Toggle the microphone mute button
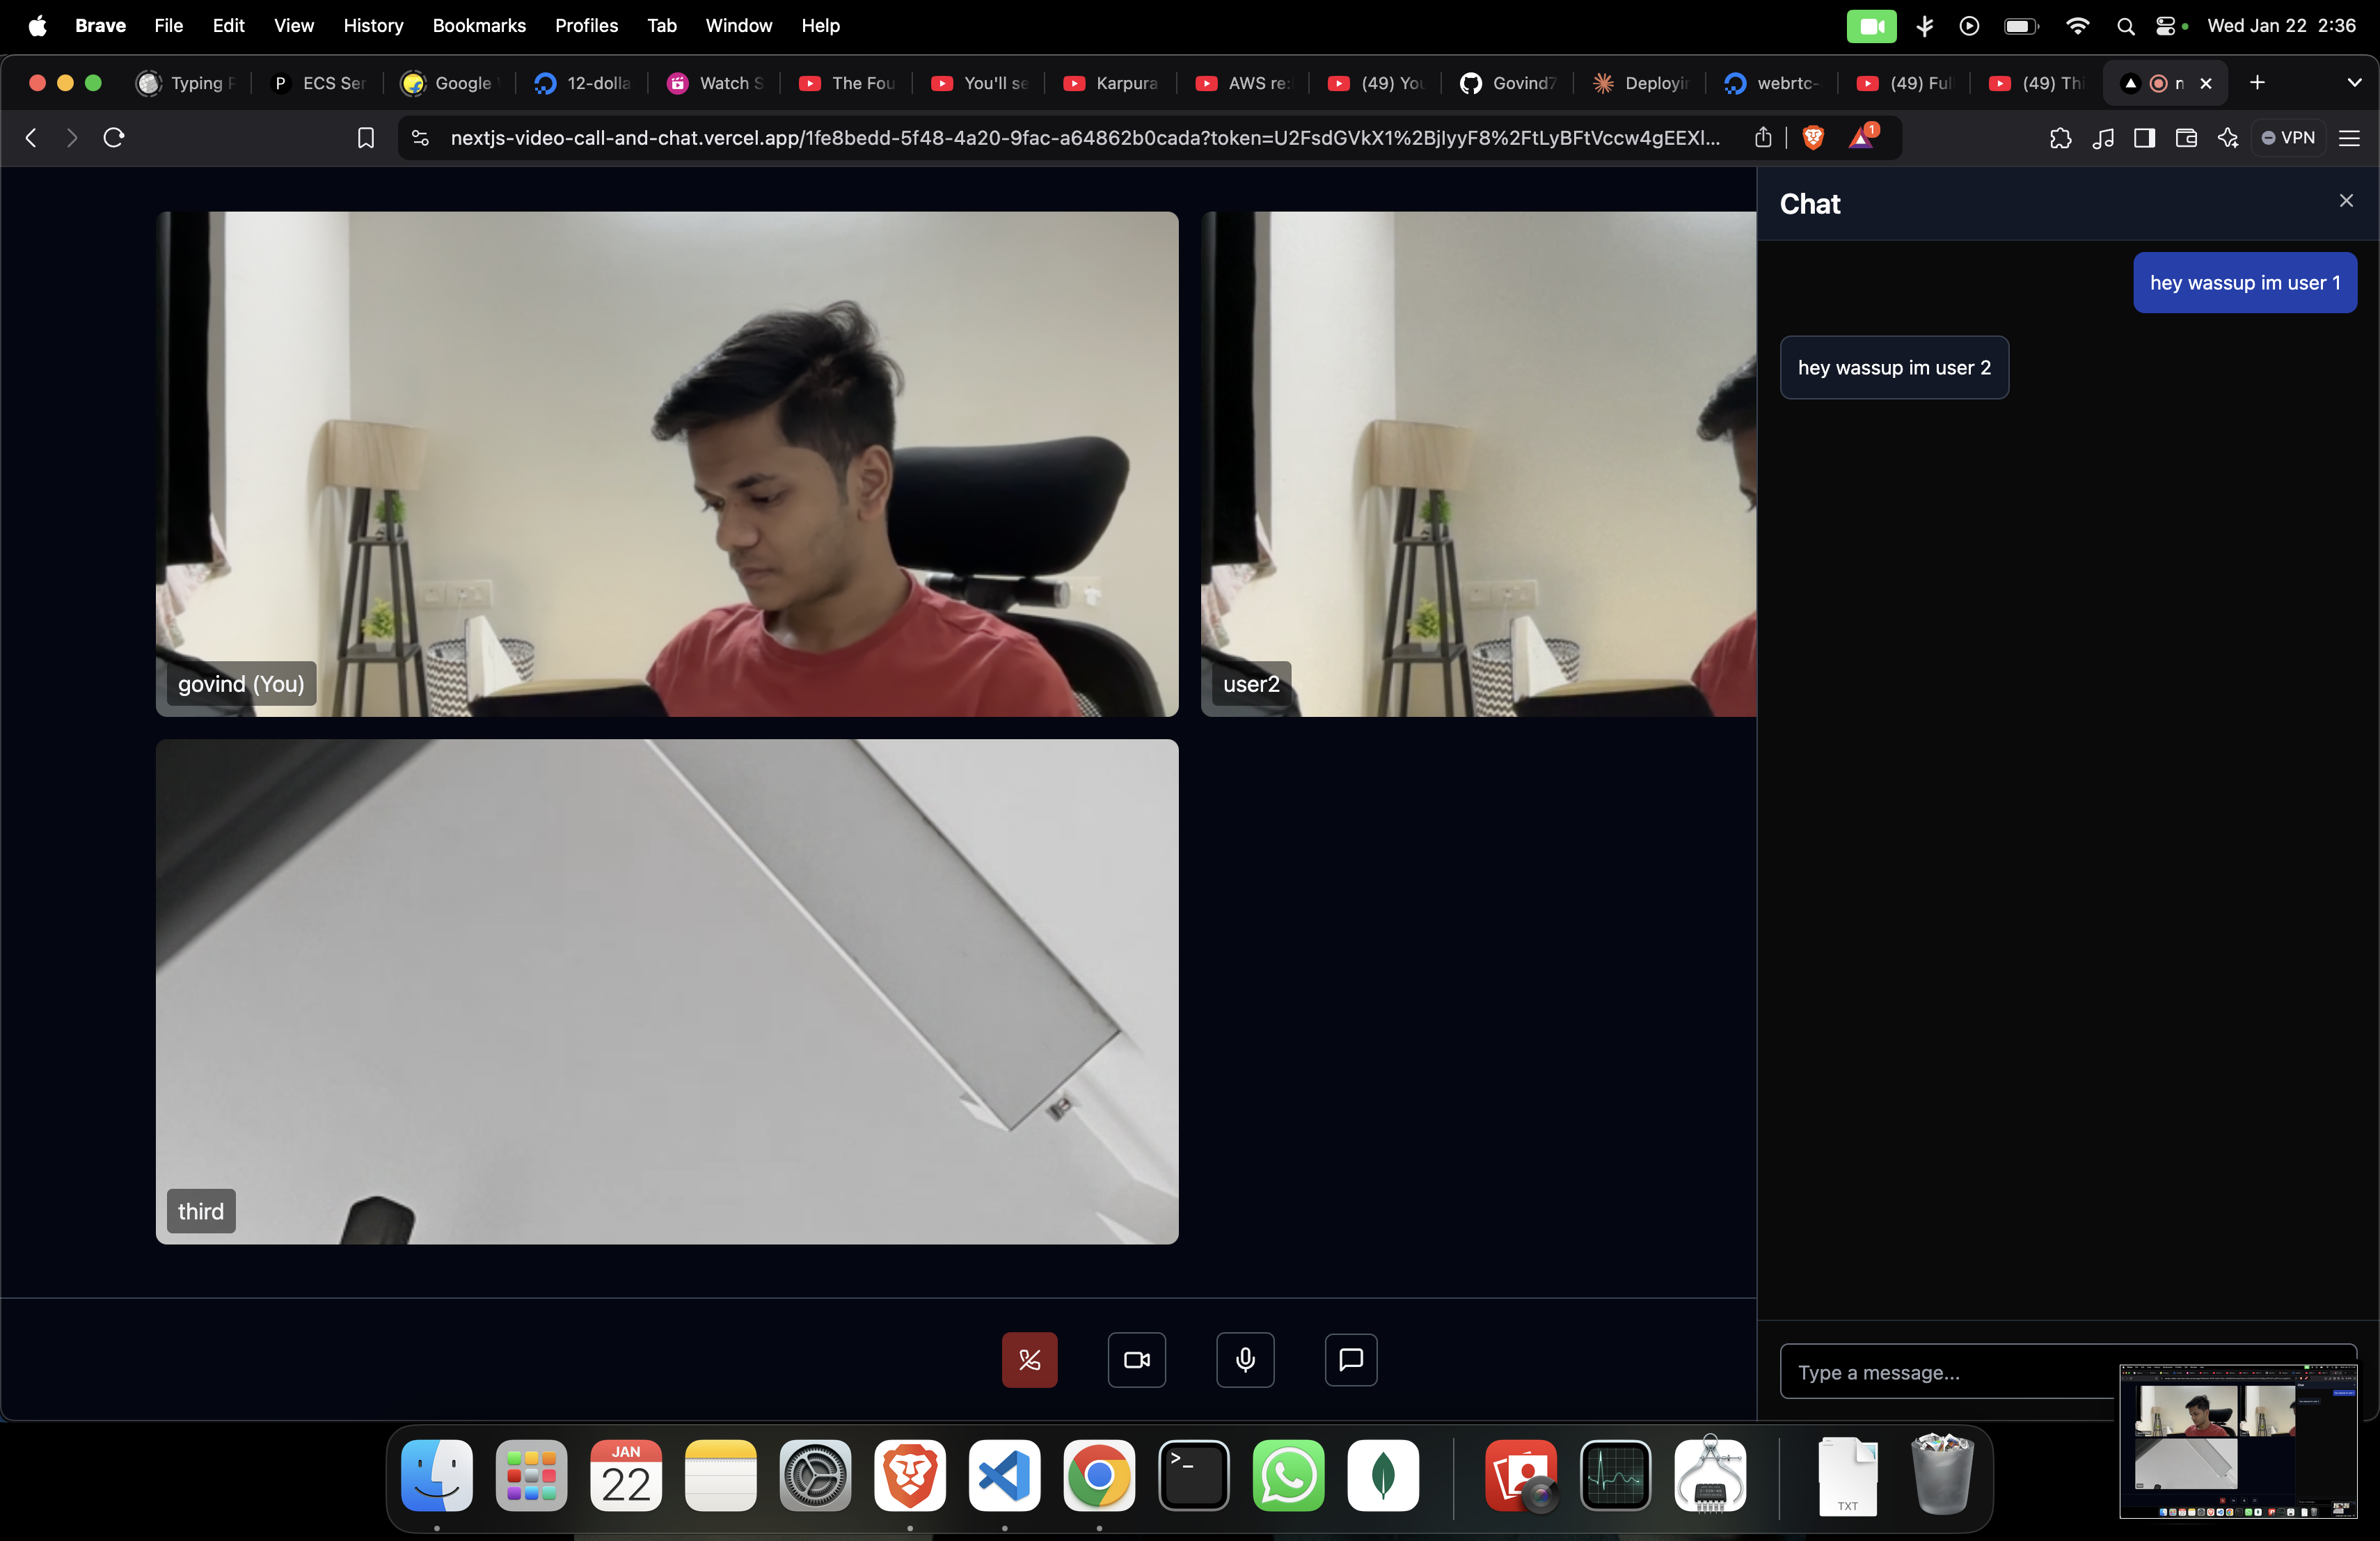The height and width of the screenshot is (1541, 2380). click(1244, 1359)
